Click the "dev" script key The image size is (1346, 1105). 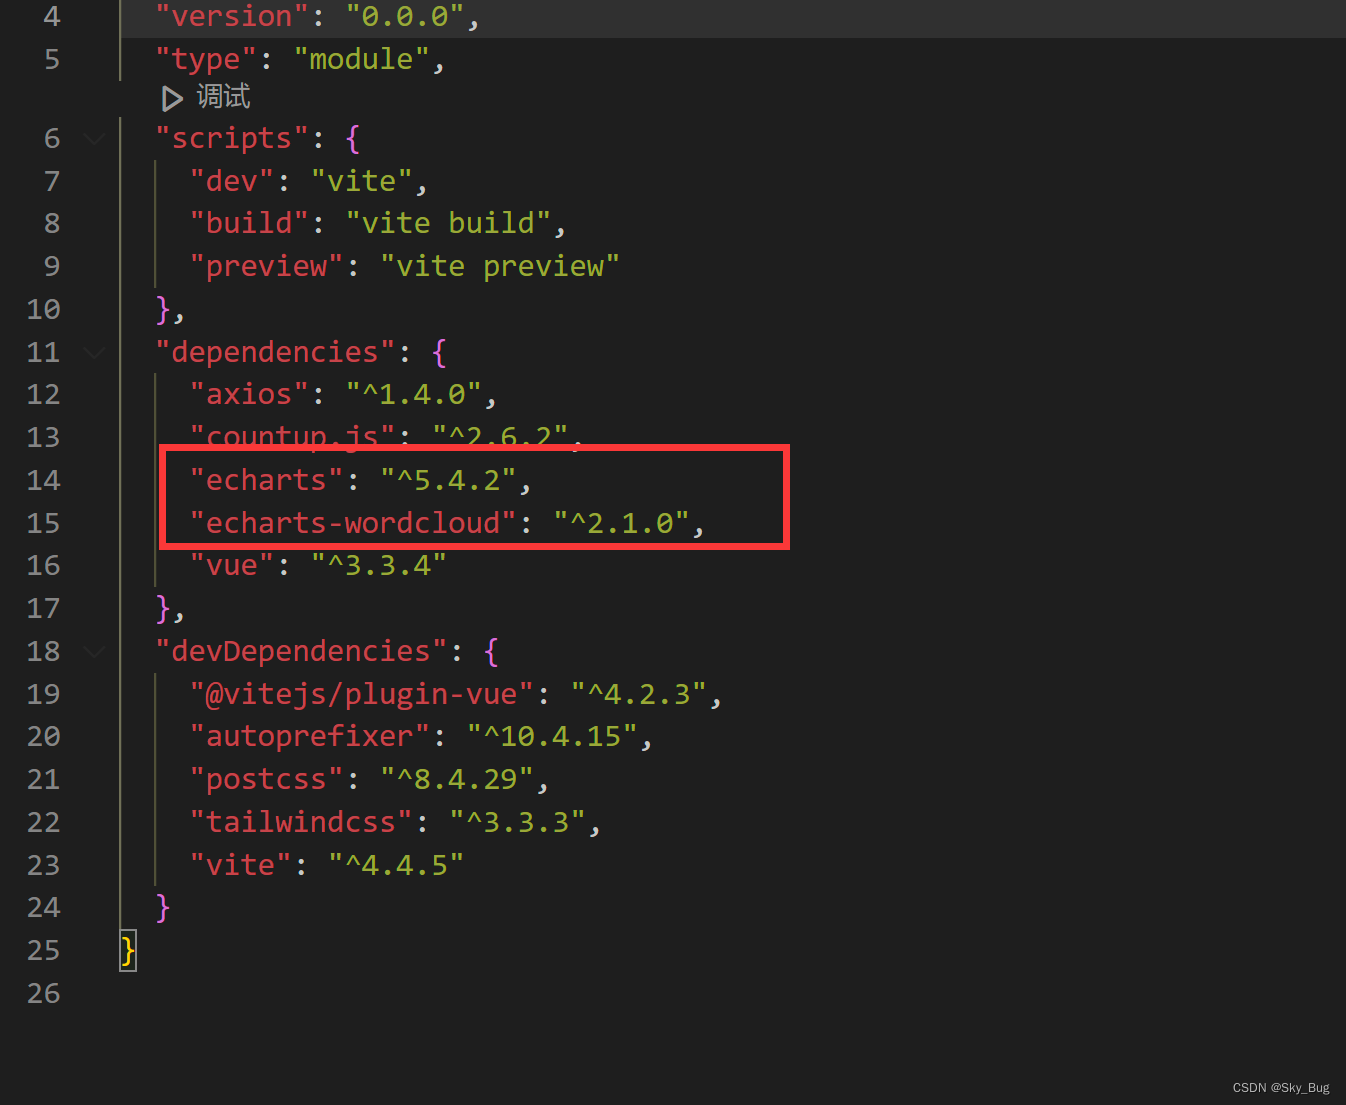click(x=232, y=181)
